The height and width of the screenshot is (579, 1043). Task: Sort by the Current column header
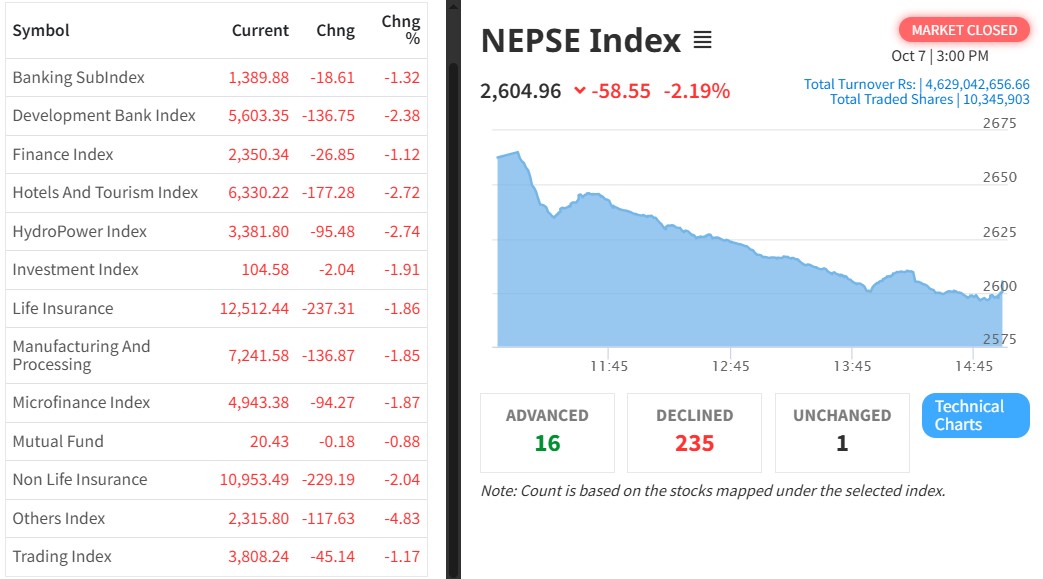coord(260,30)
